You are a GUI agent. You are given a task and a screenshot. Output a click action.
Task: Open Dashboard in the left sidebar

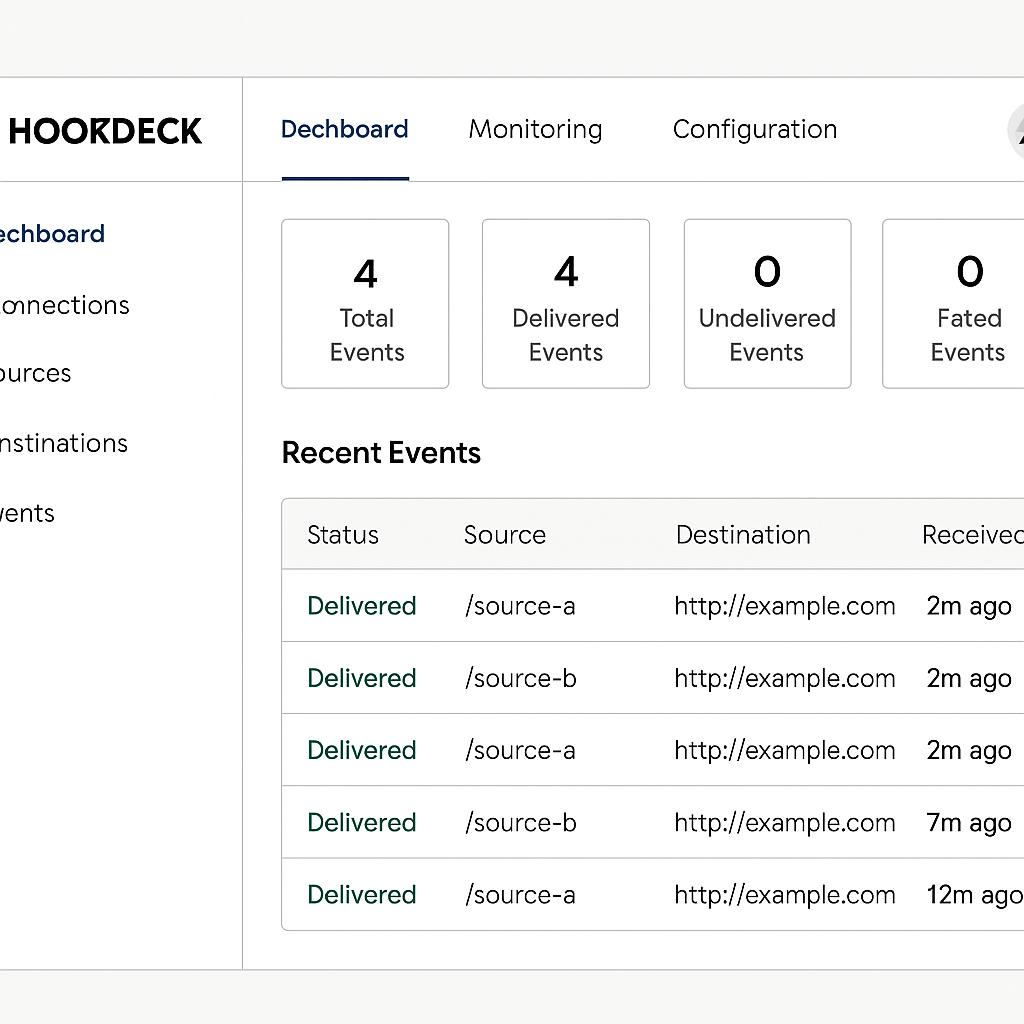(52, 234)
